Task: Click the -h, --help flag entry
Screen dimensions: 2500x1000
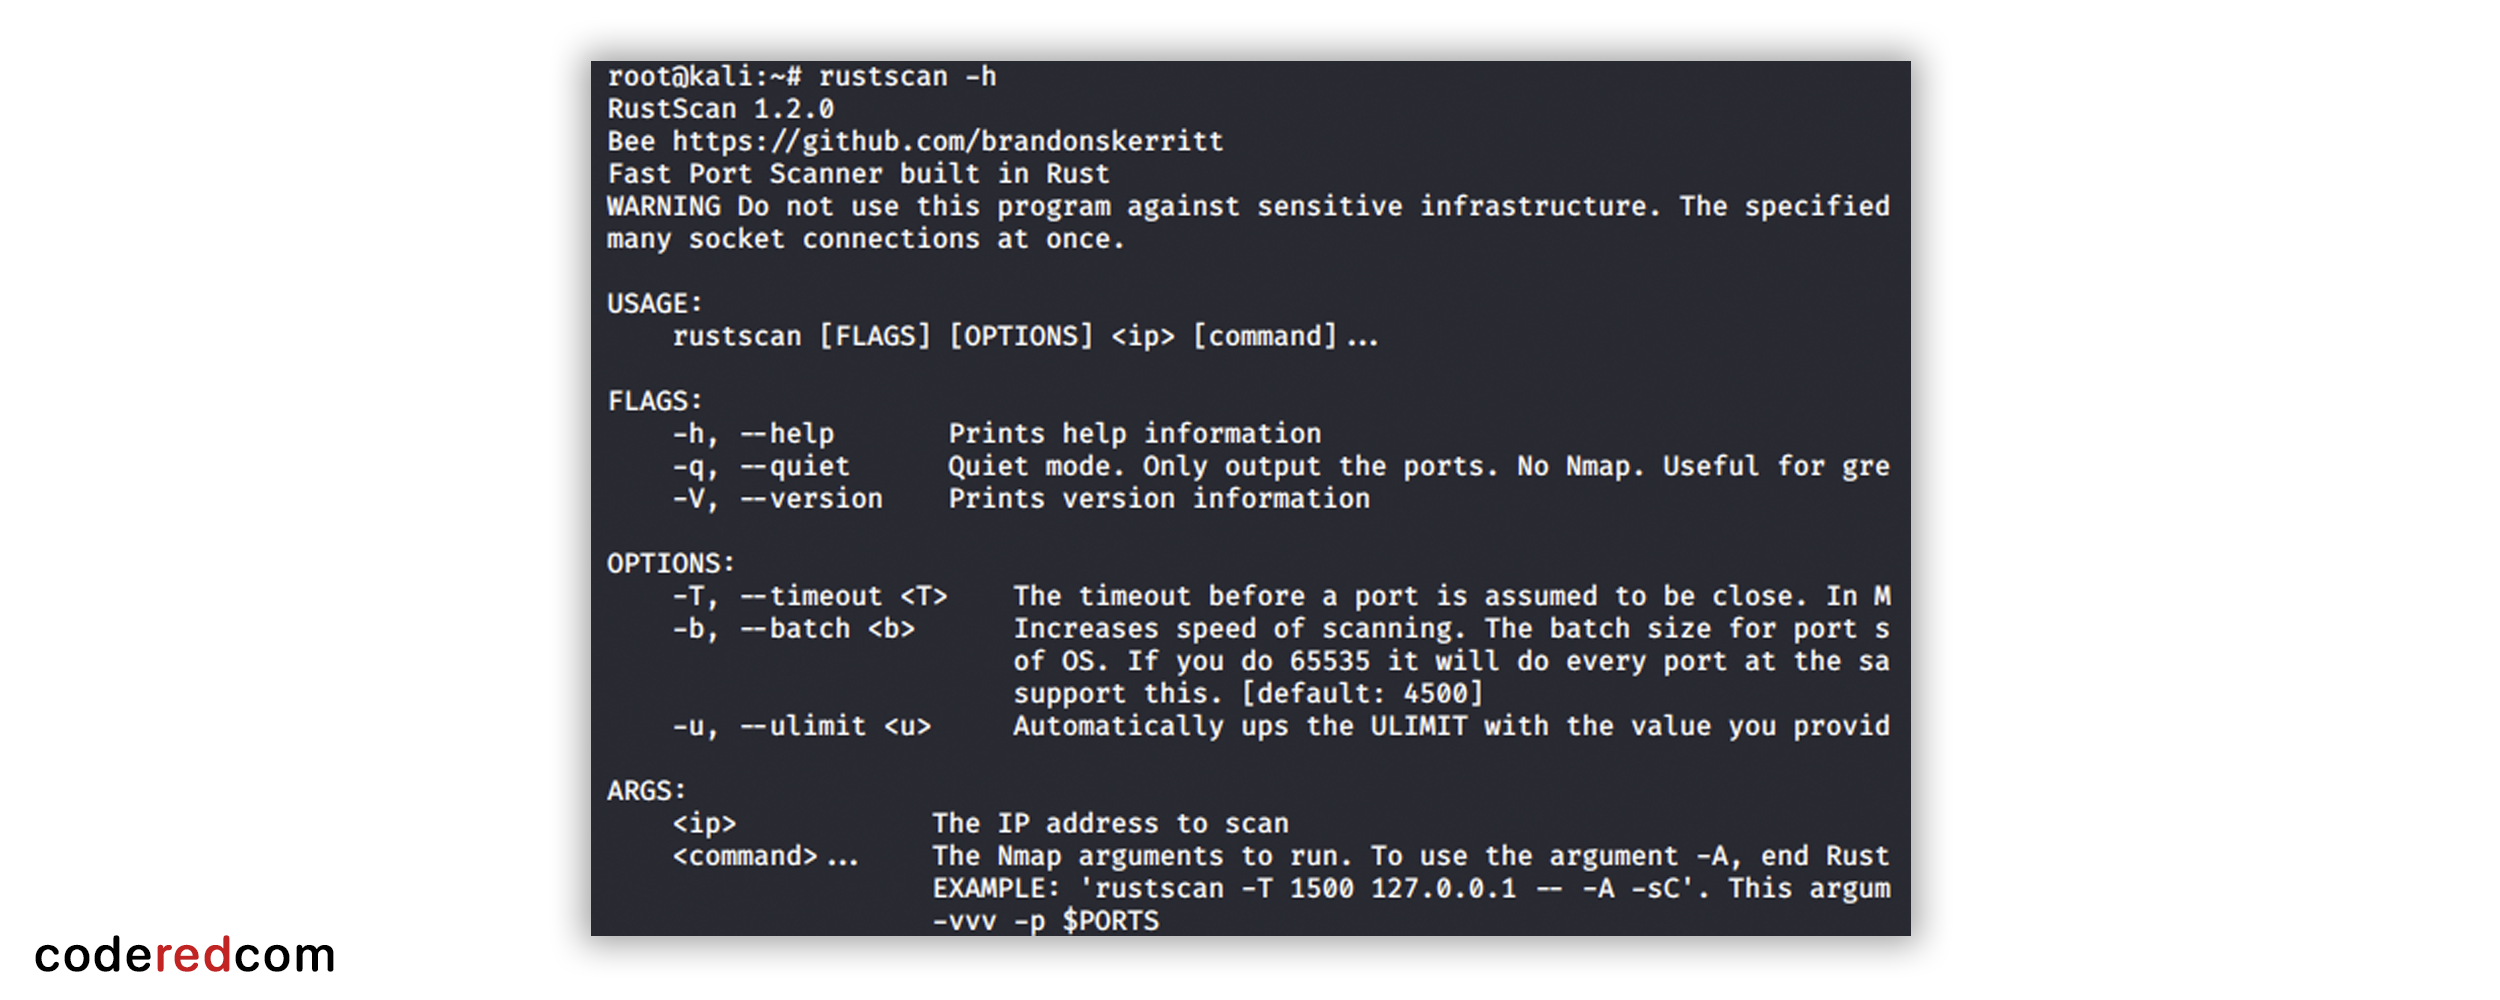Action: tap(753, 434)
